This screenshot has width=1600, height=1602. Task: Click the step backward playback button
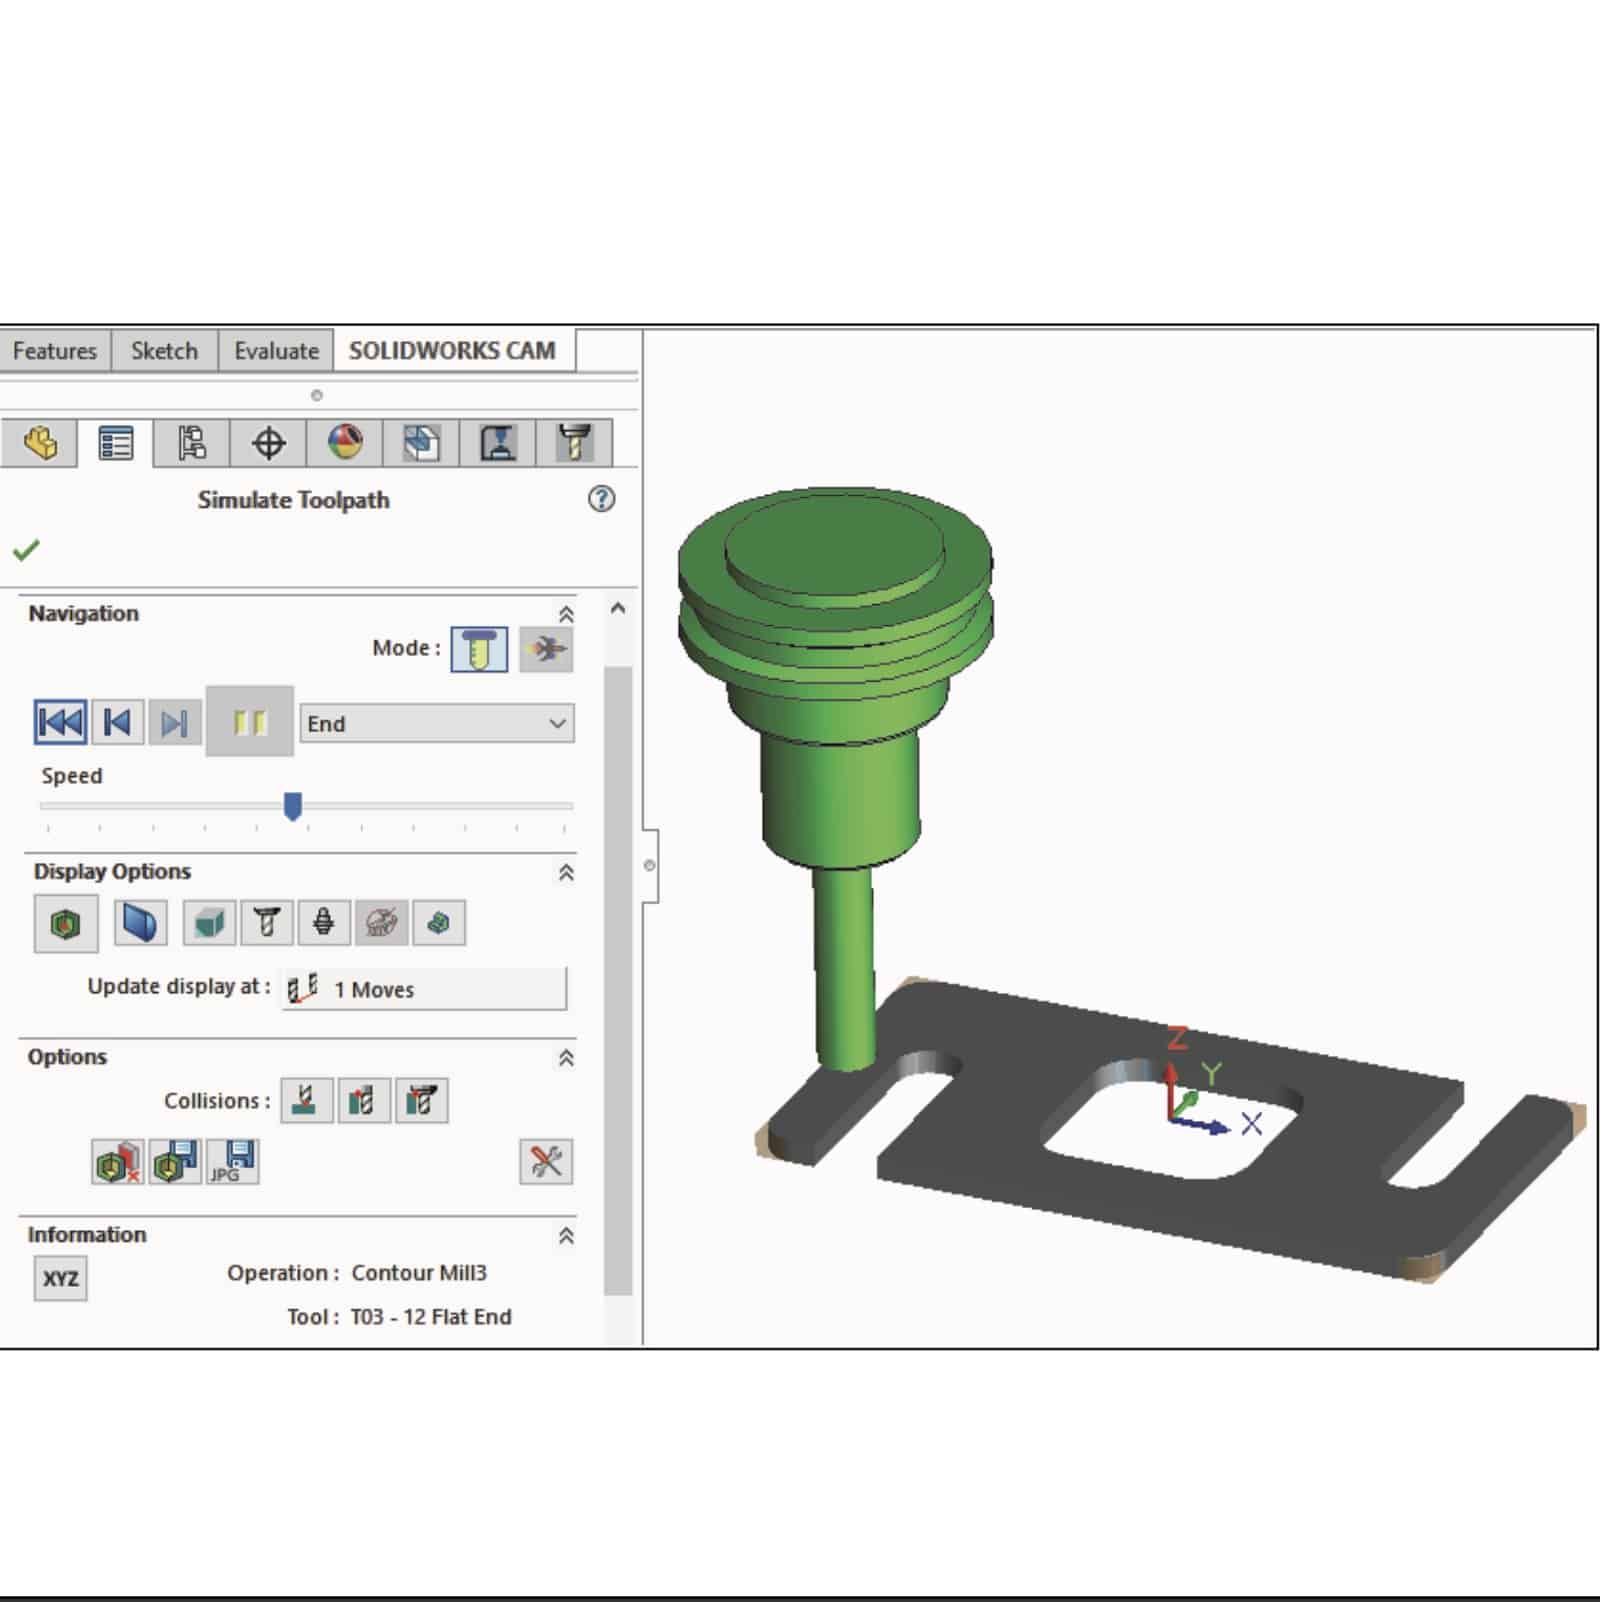click(x=117, y=722)
